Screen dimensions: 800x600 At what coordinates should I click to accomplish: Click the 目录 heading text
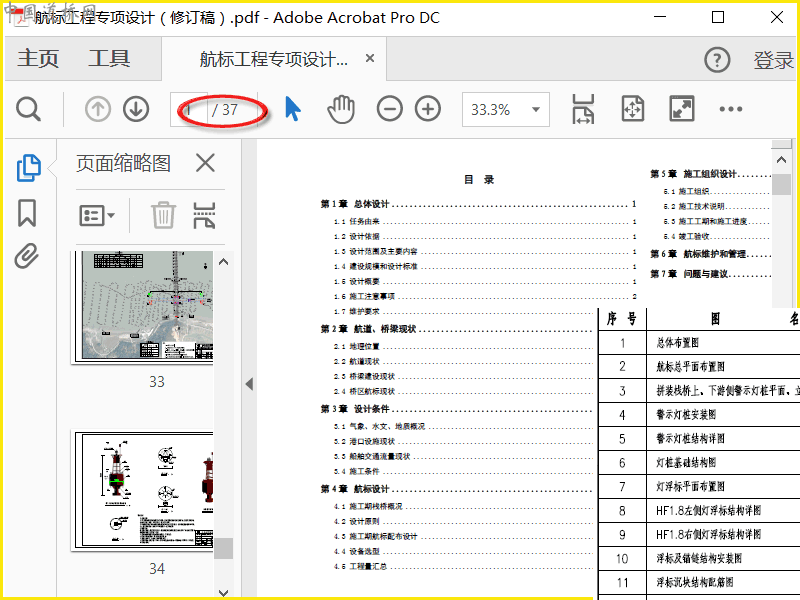click(x=479, y=180)
